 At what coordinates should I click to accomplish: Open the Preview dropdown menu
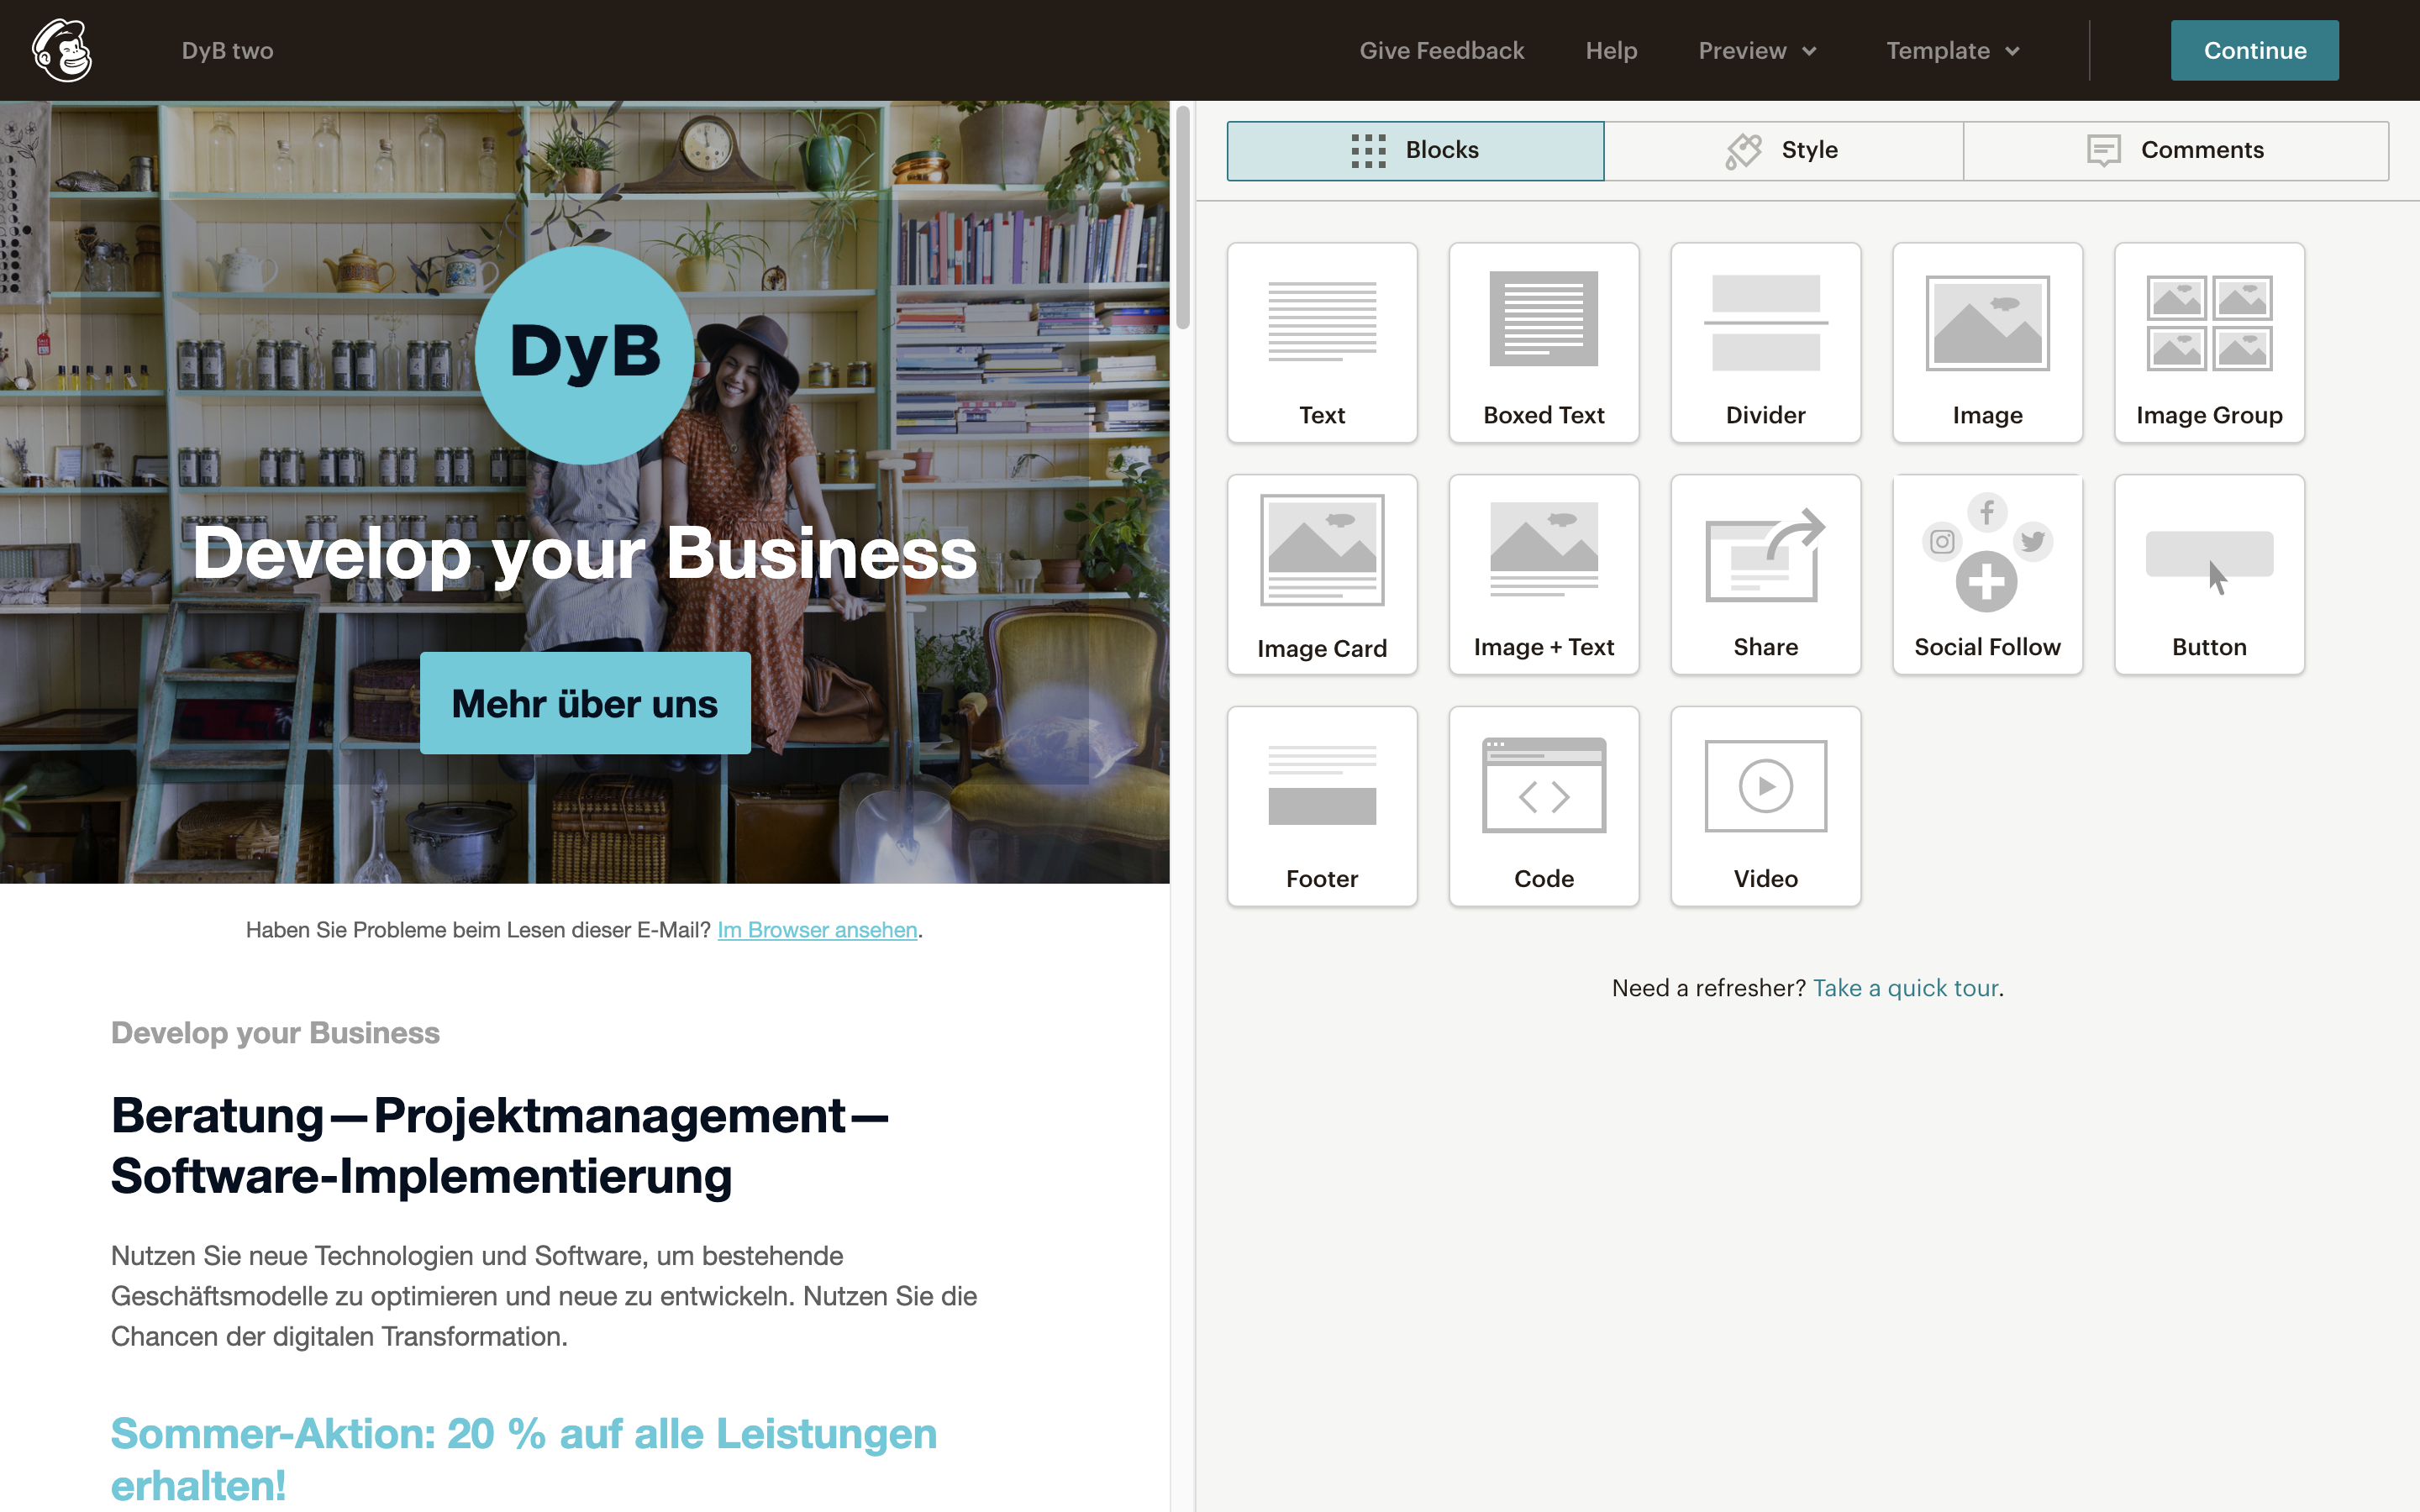coord(1754,49)
